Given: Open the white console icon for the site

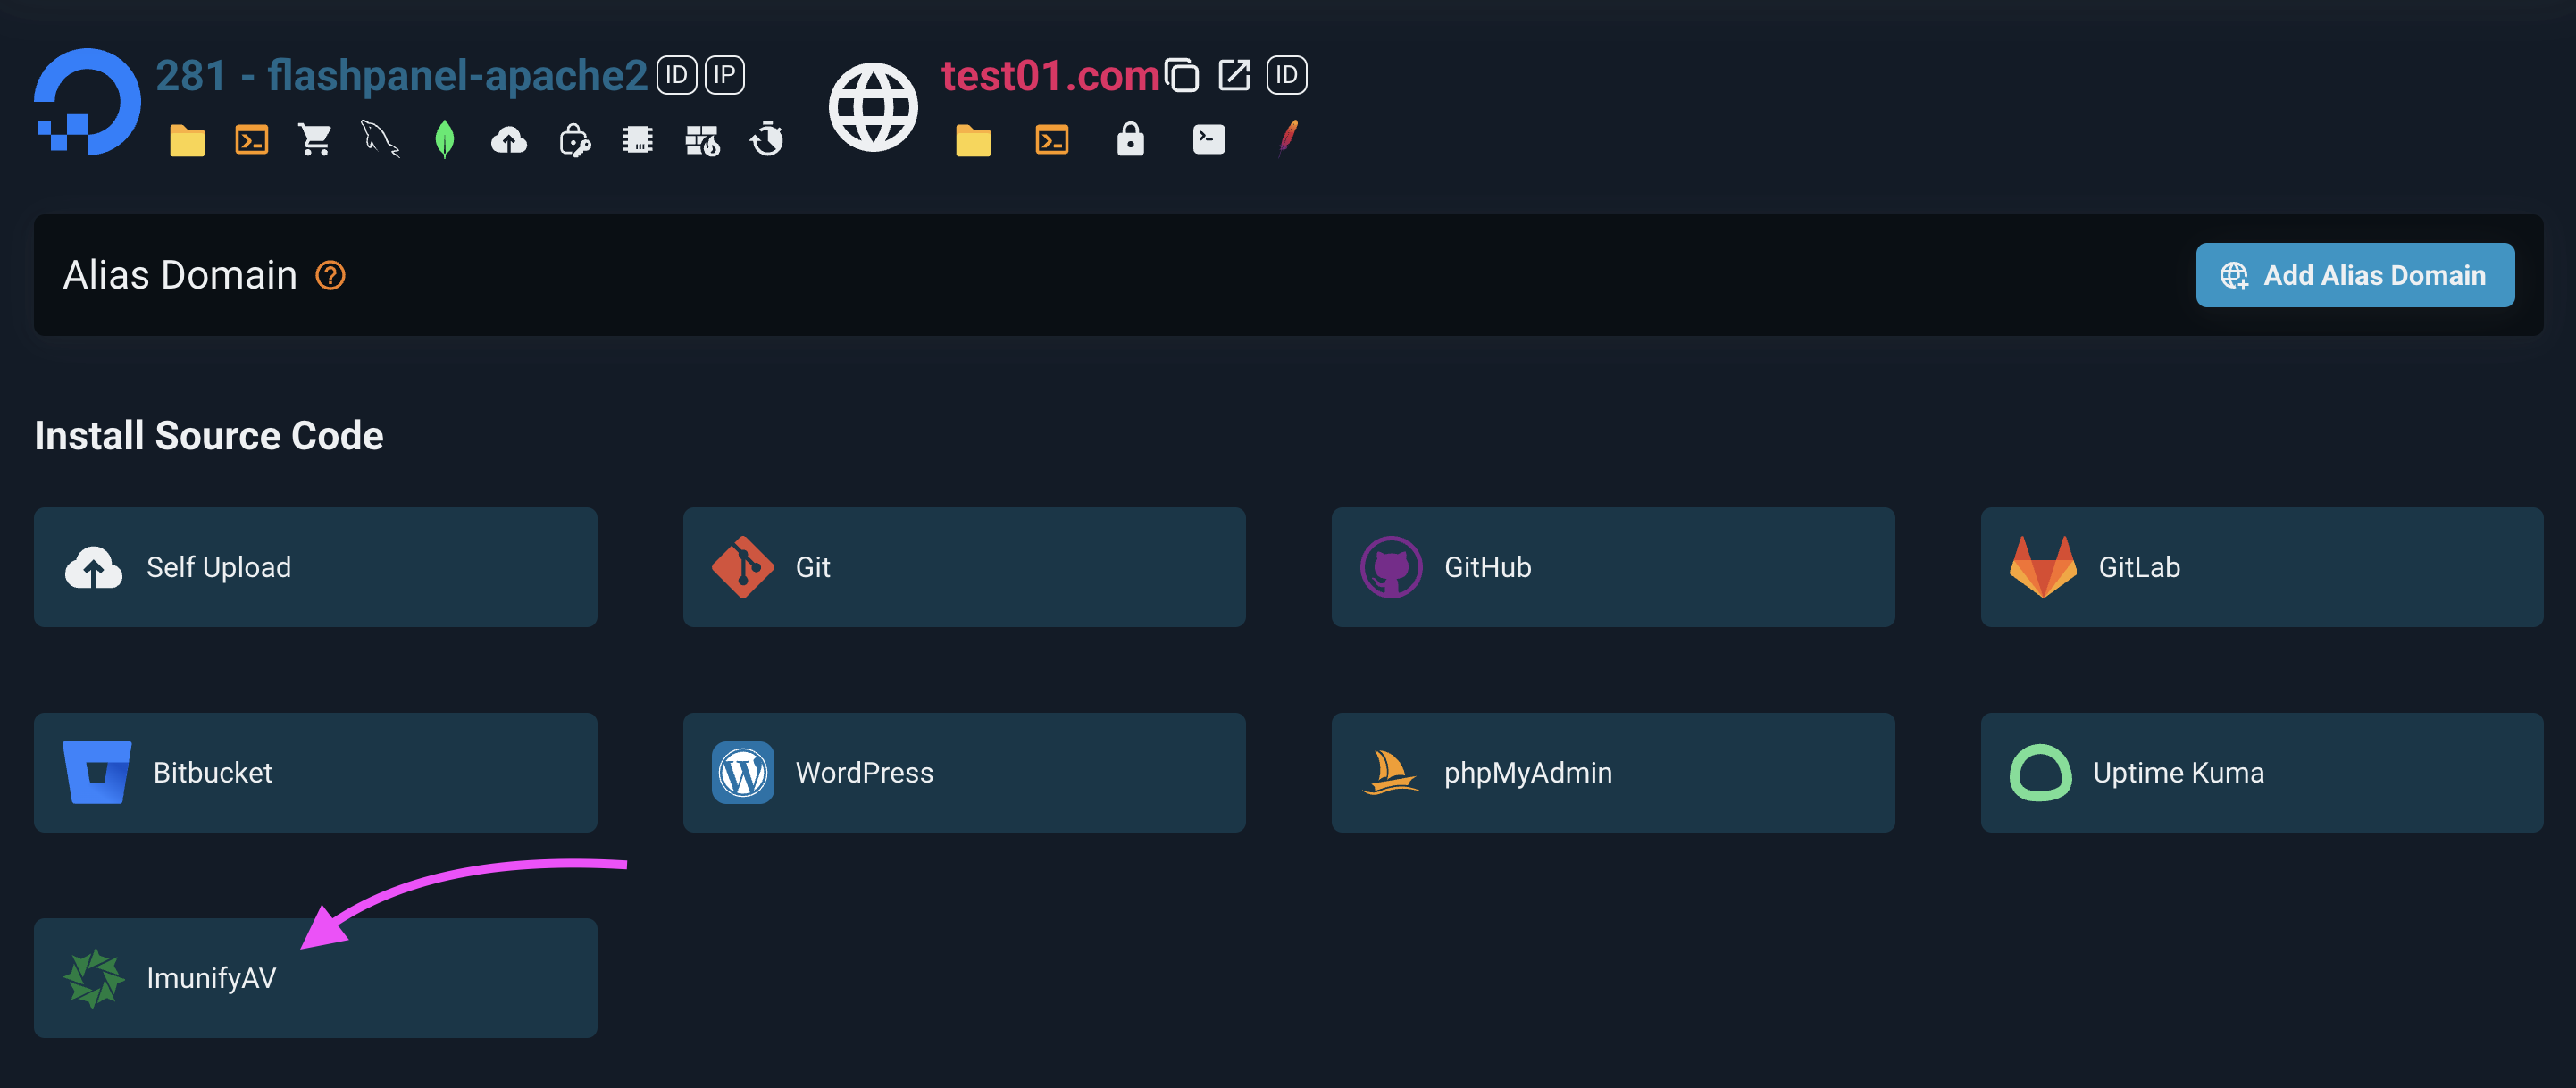Looking at the screenshot, I should 1209,139.
